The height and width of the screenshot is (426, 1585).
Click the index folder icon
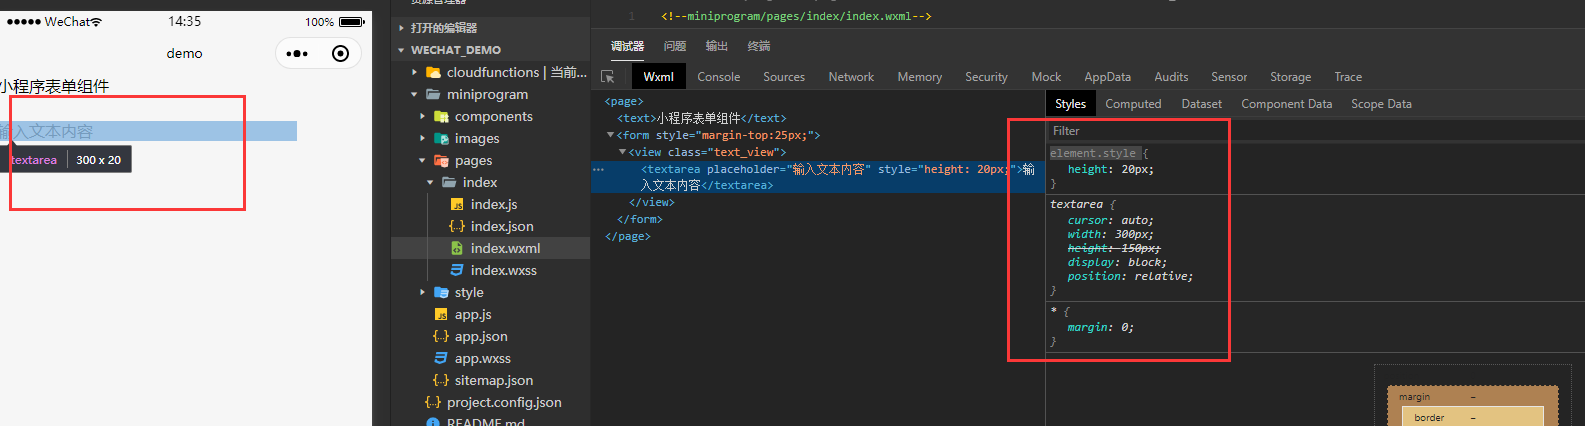449,182
